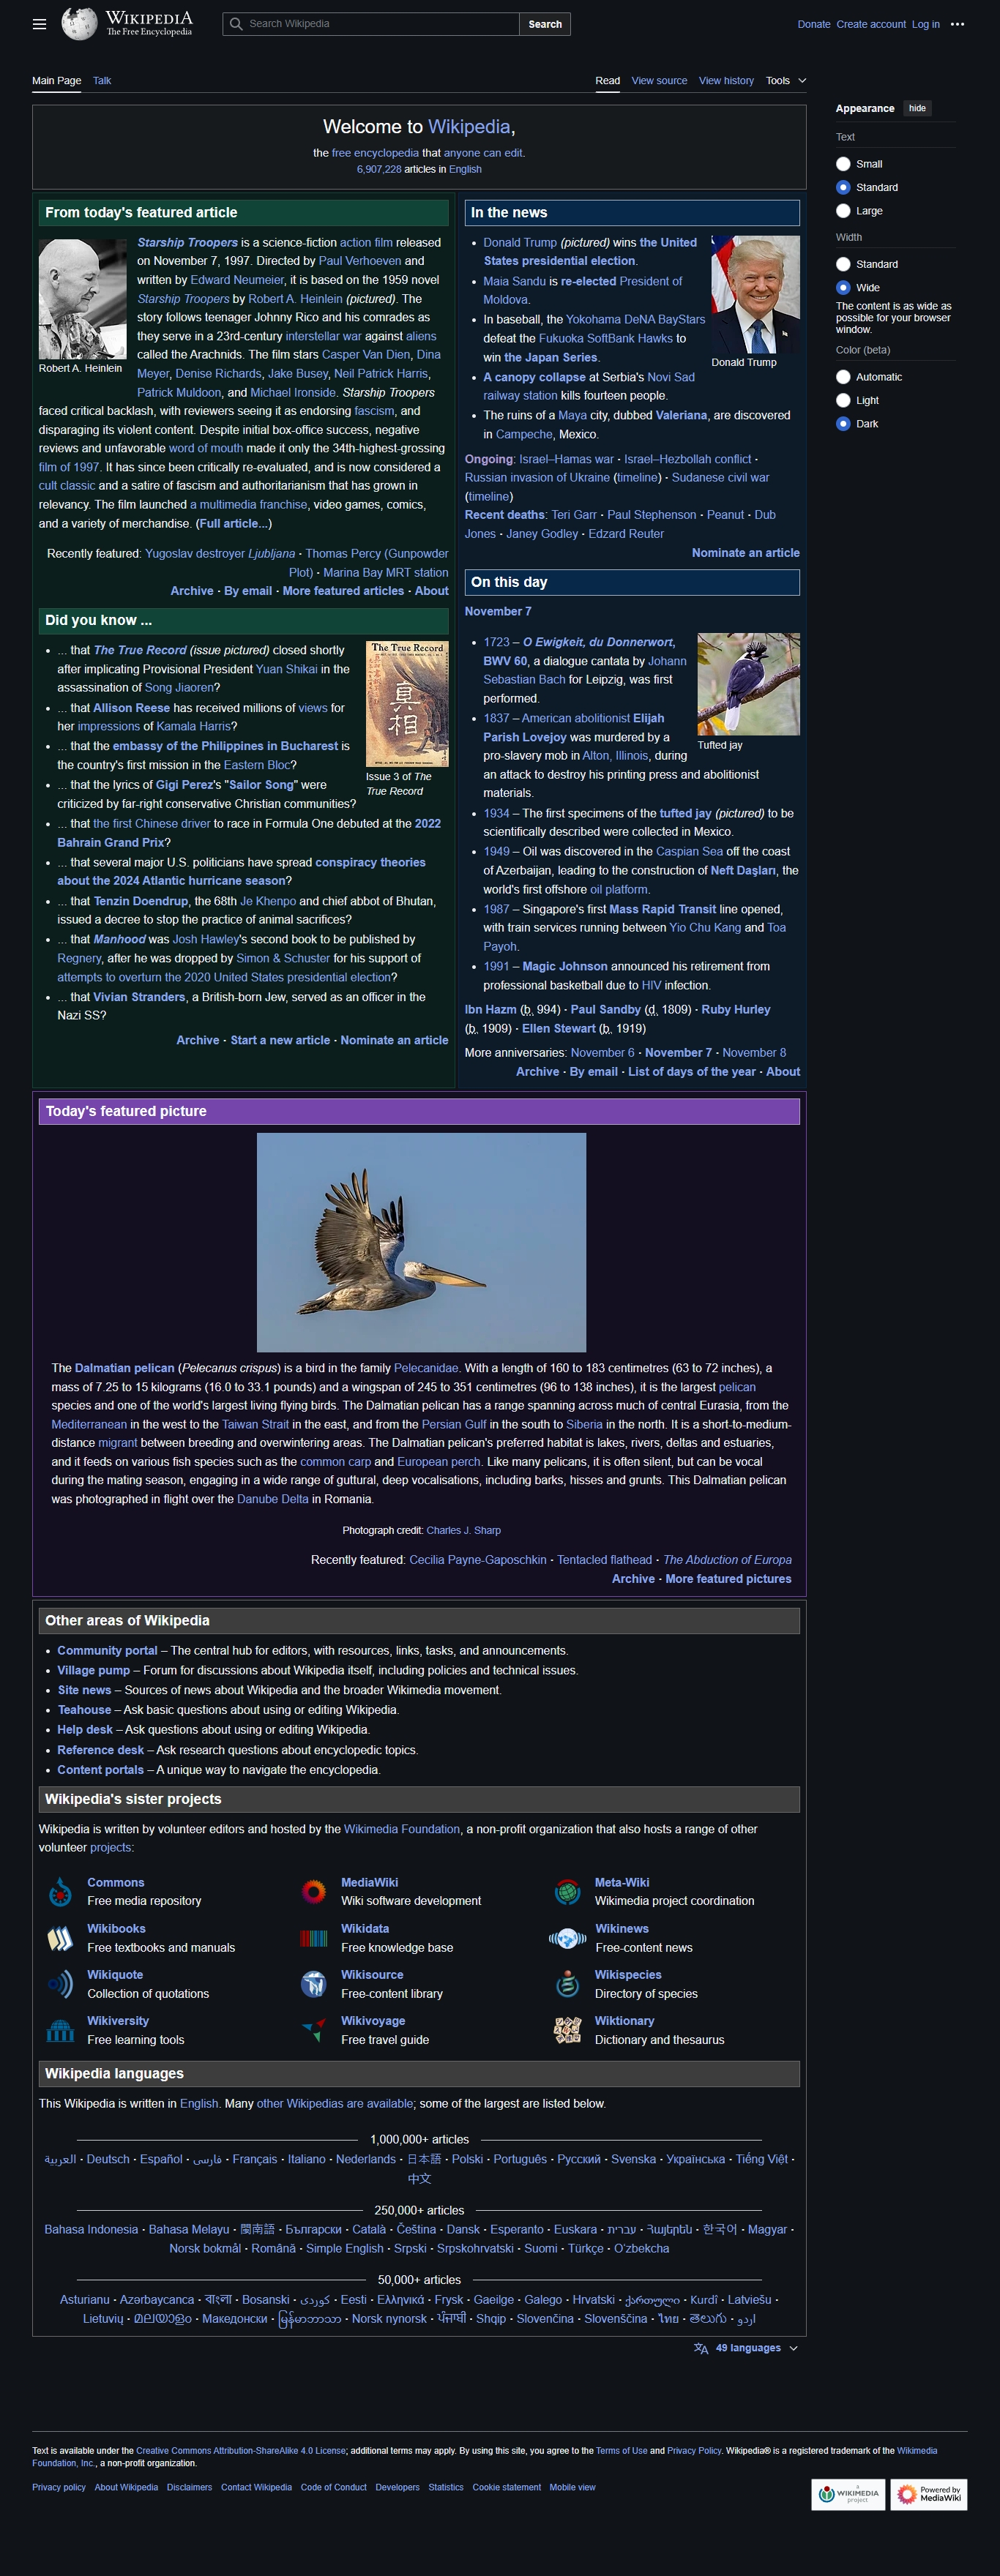The image size is (1000, 2576).
Task: Open The True Record issue cover thumbnail
Action: coord(407,704)
